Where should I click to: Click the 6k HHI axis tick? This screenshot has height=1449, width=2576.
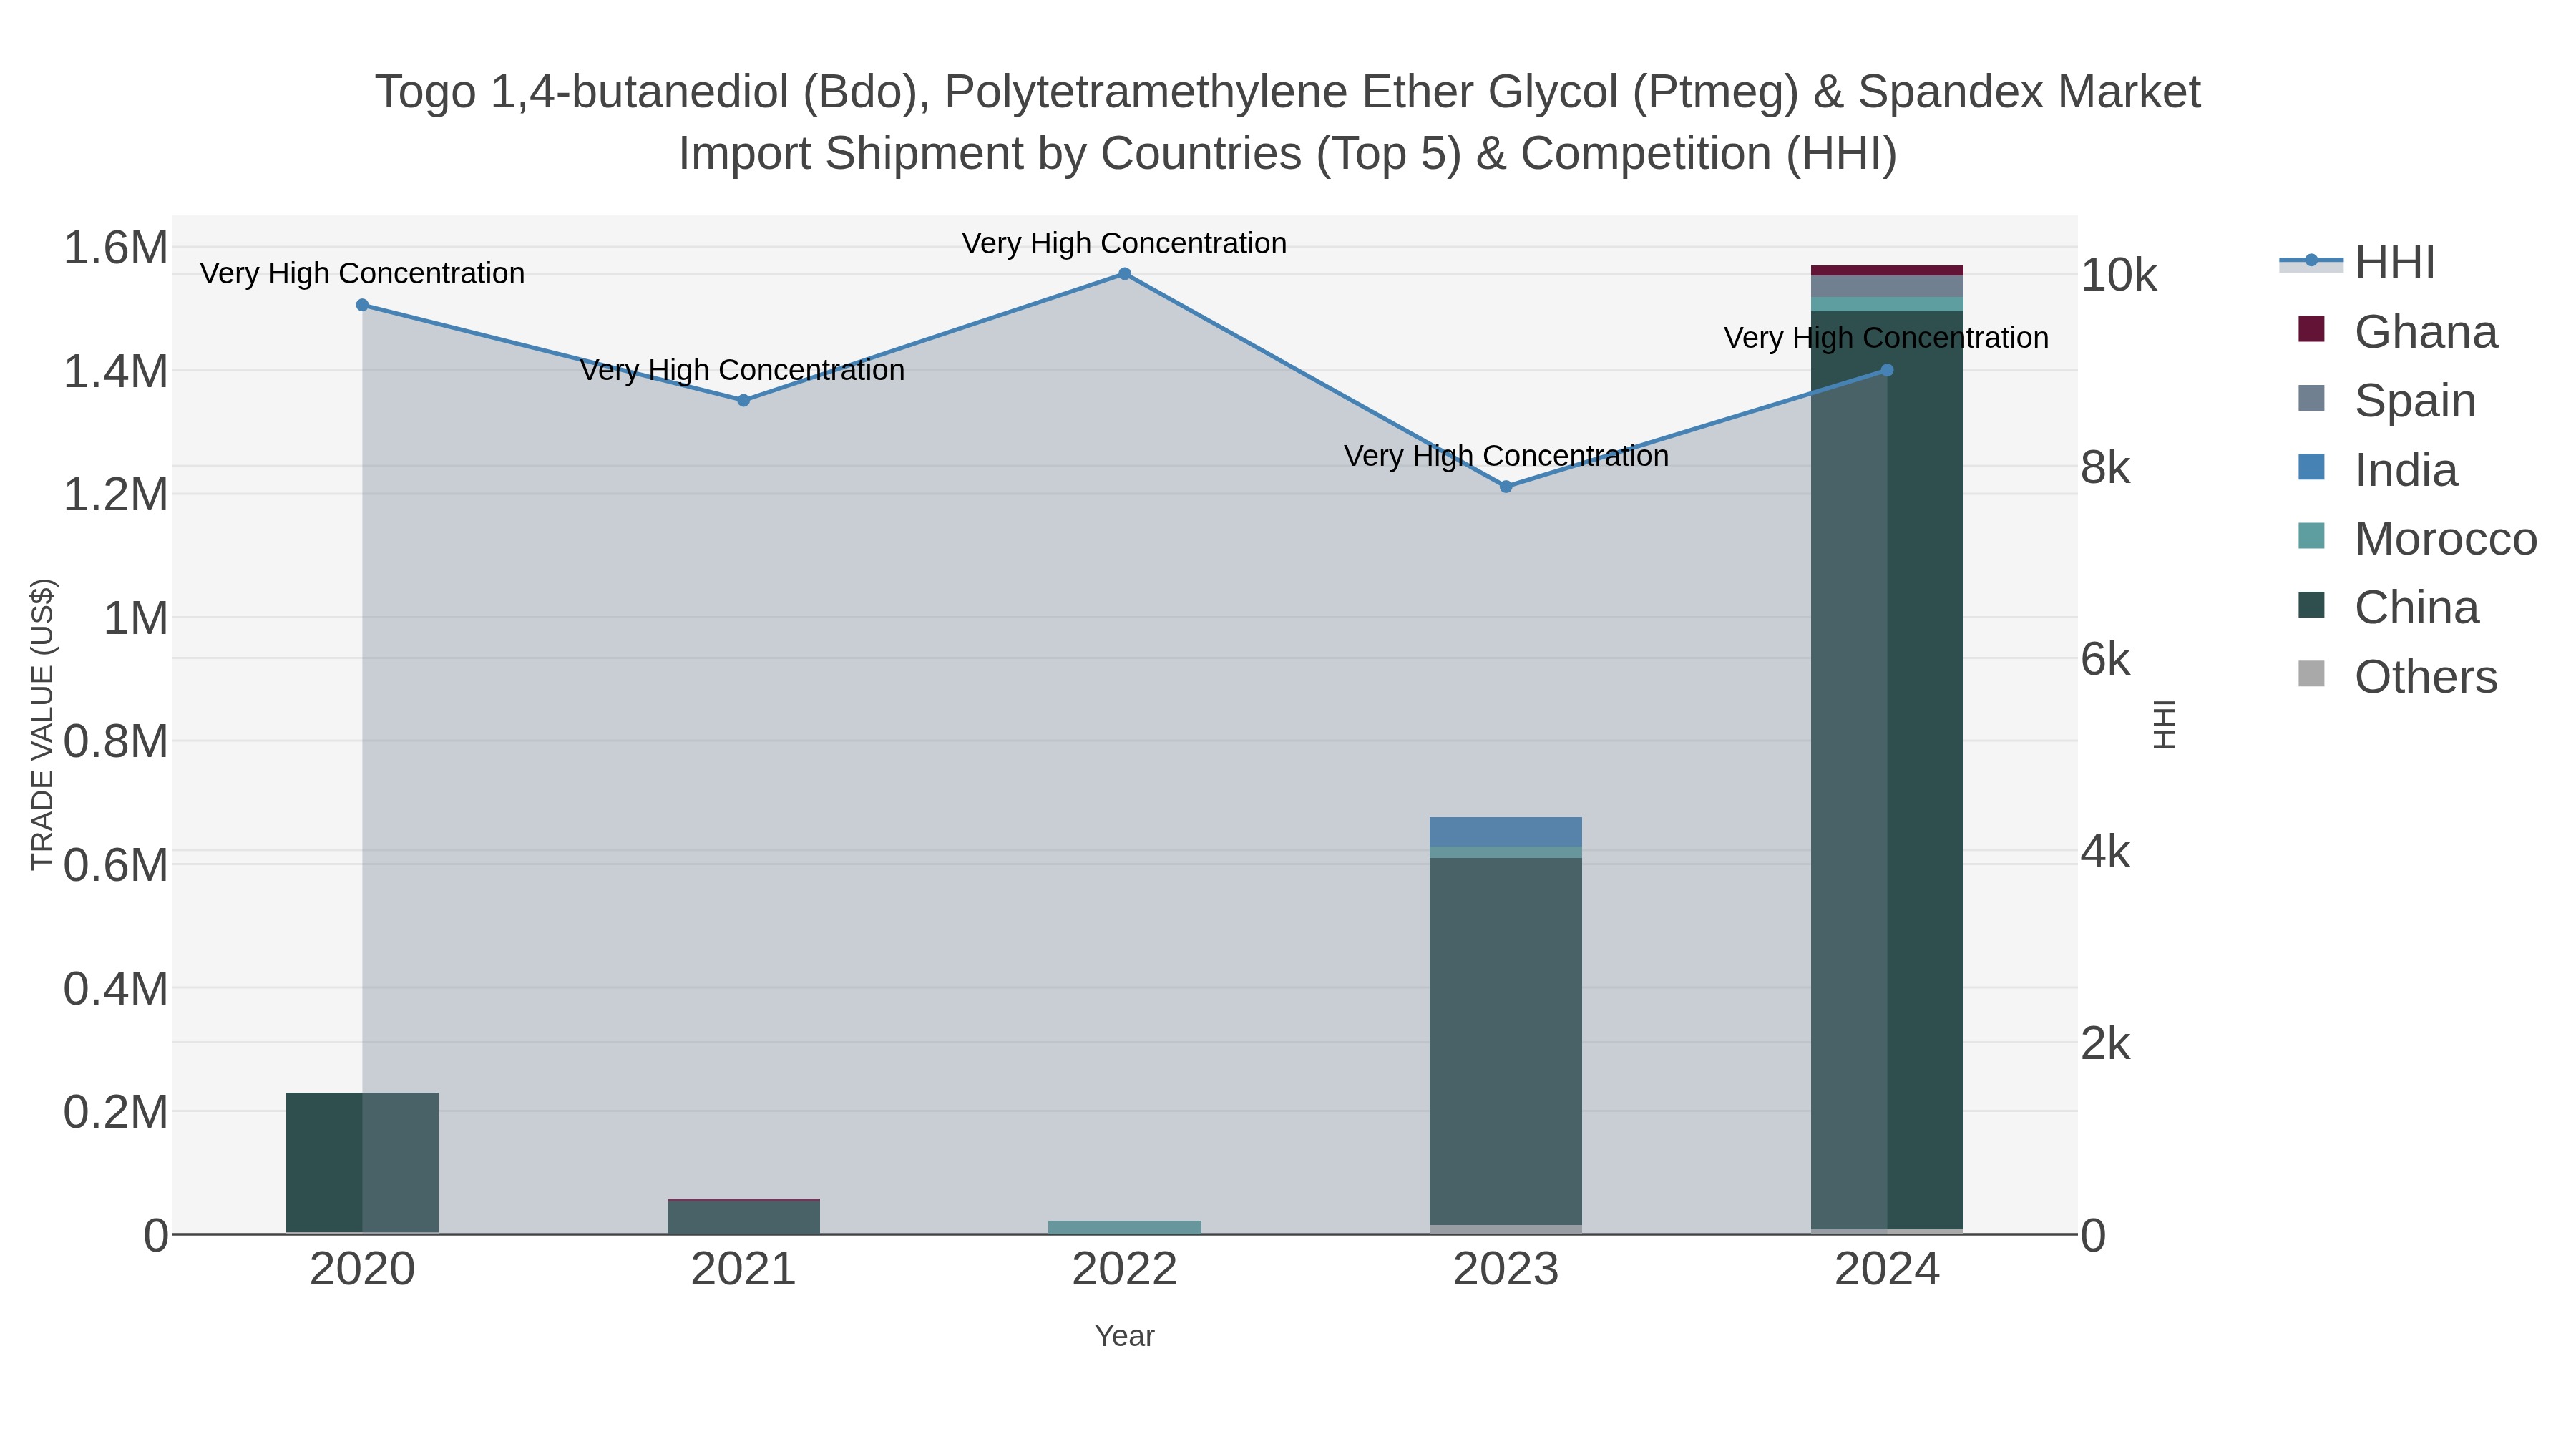(2106, 660)
